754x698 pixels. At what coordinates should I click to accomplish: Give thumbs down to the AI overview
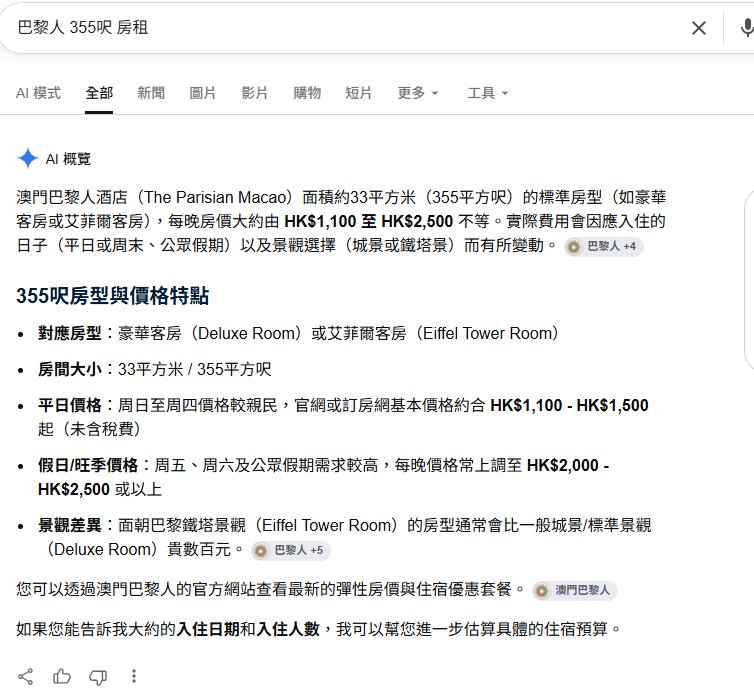point(98,677)
